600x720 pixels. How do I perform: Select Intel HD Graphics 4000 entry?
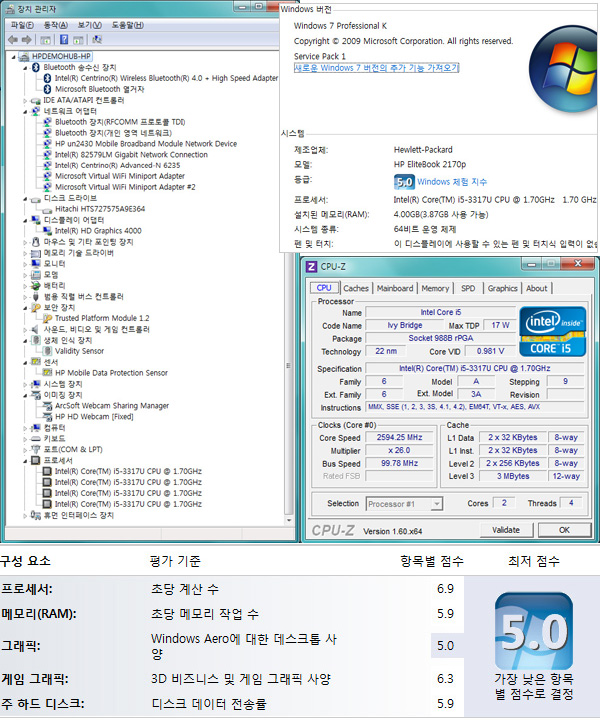[x=98, y=231]
